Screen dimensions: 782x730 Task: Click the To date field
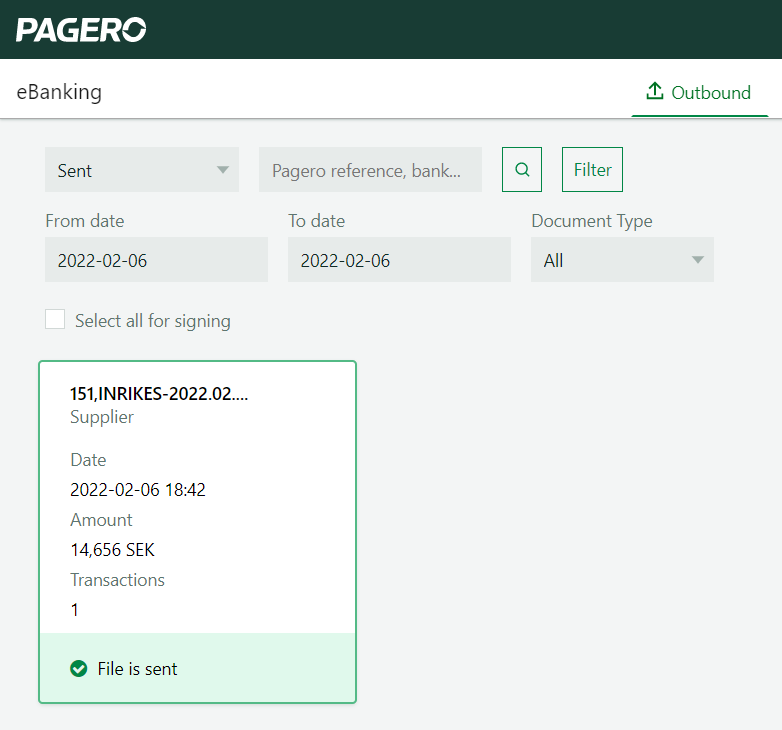point(399,260)
